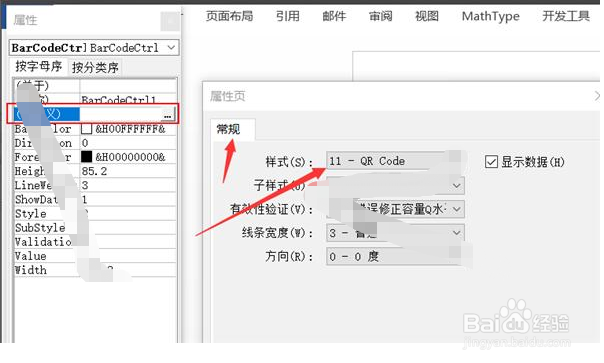Select the &H00000000& ForeColor value
The height and width of the screenshot is (363, 604).
click(130, 157)
